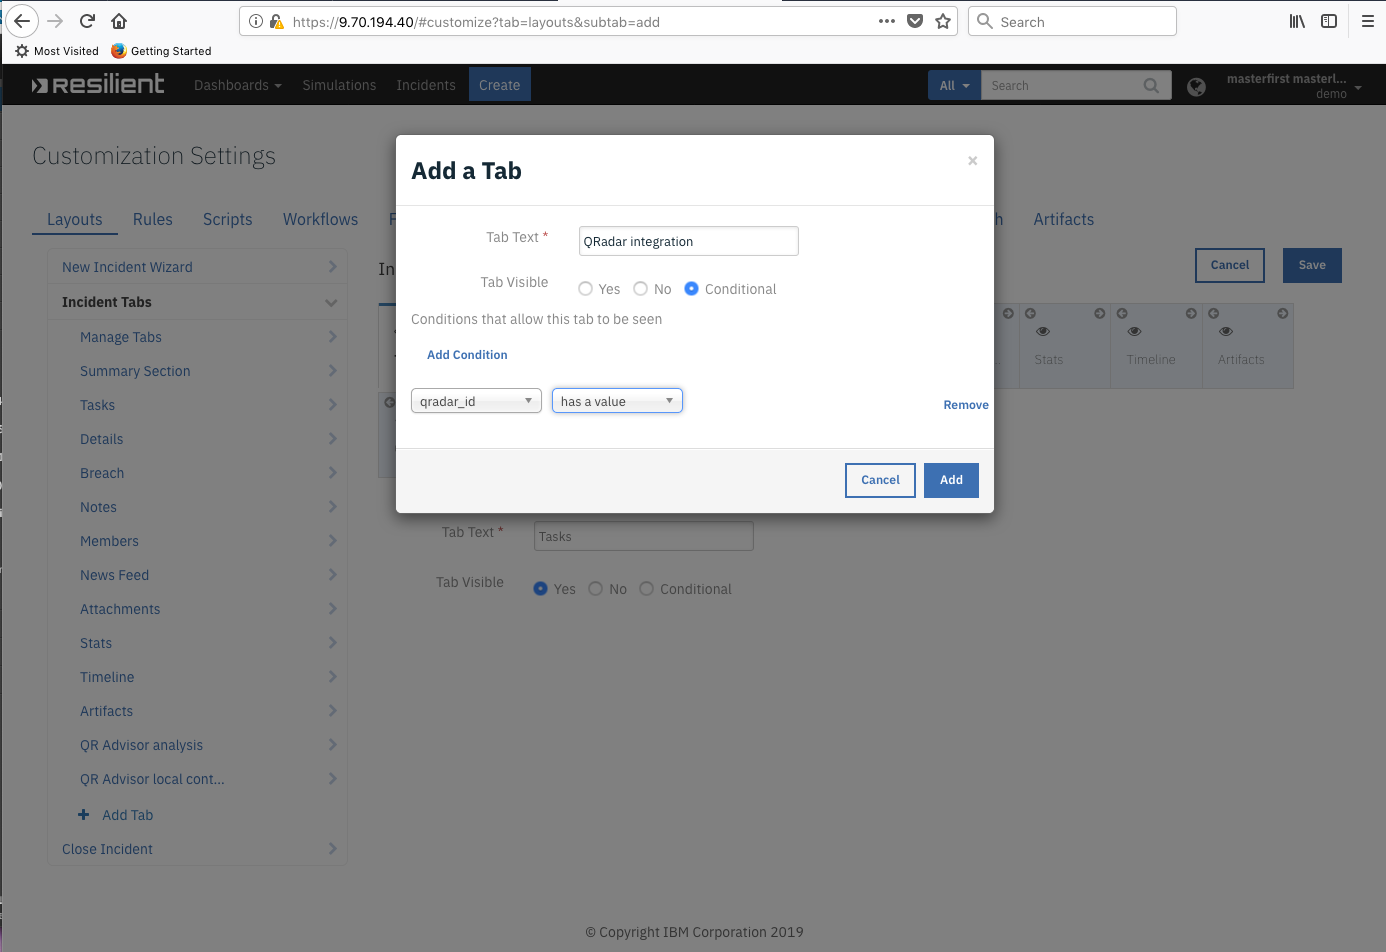This screenshot has width=1386, height=952.
Task: Open browser home page
Action: [x=119, y=21]
